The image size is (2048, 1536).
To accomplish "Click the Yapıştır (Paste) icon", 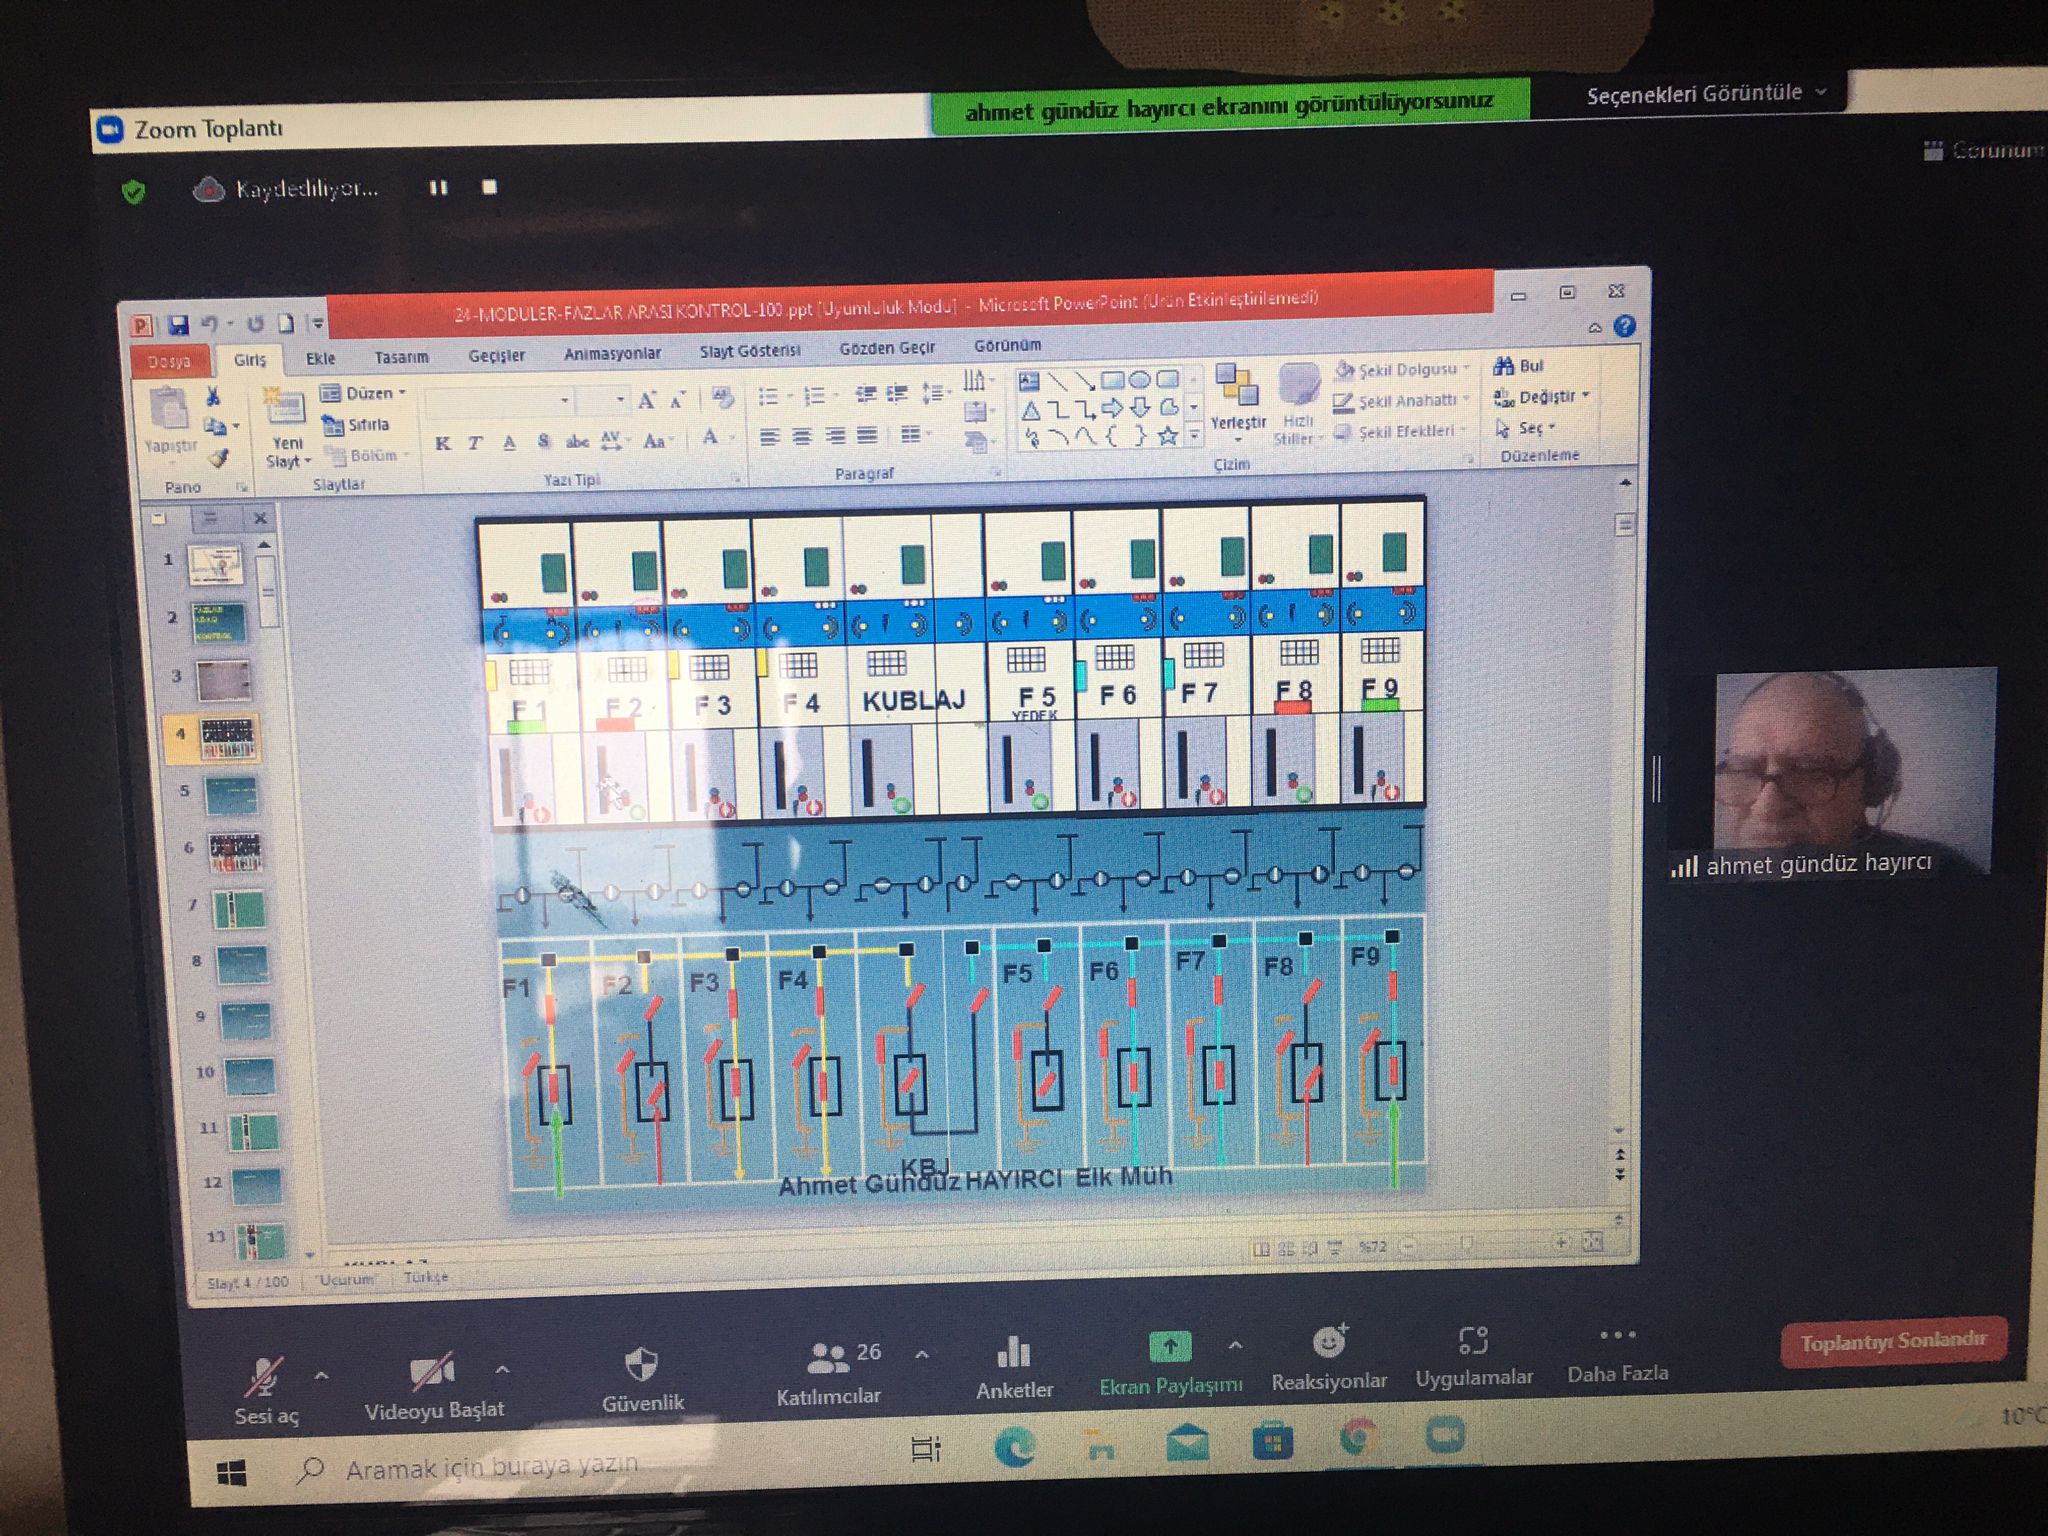I will (168, 409).
